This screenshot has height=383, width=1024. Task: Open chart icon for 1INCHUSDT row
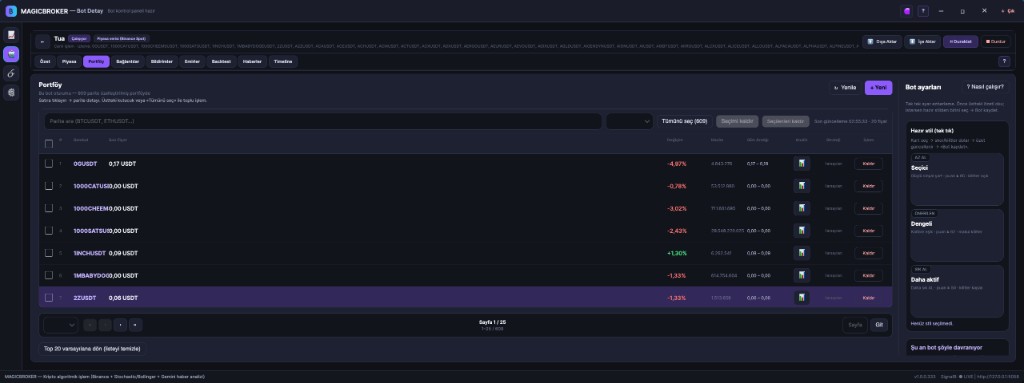click(801, 253)
